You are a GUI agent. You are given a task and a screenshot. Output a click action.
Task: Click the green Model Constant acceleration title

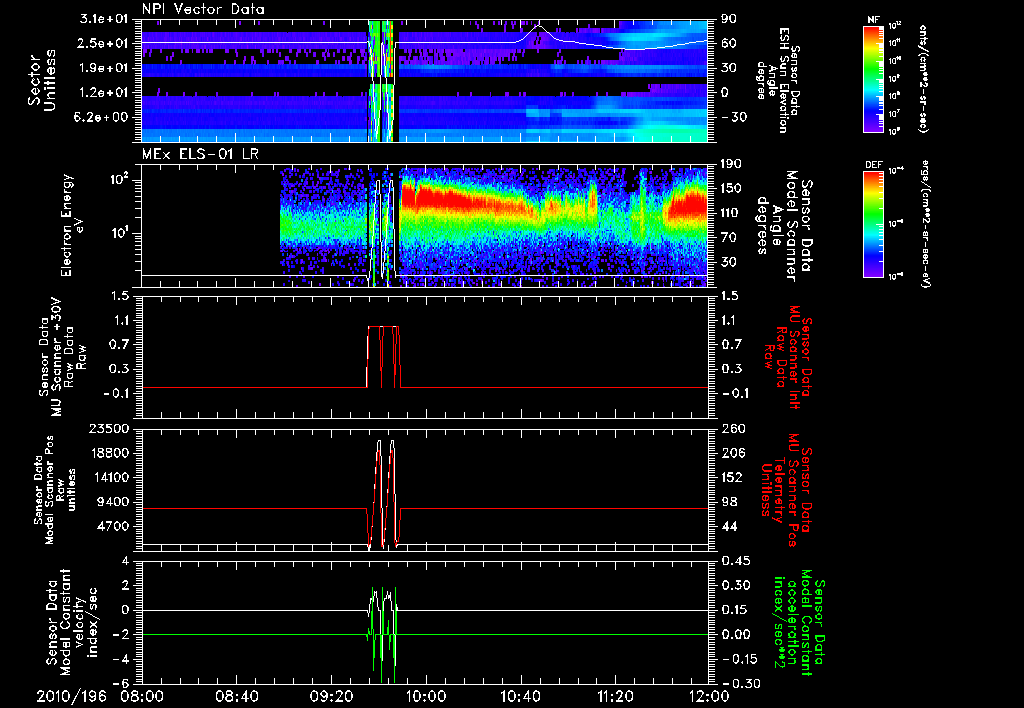click(x=798, y=622)
